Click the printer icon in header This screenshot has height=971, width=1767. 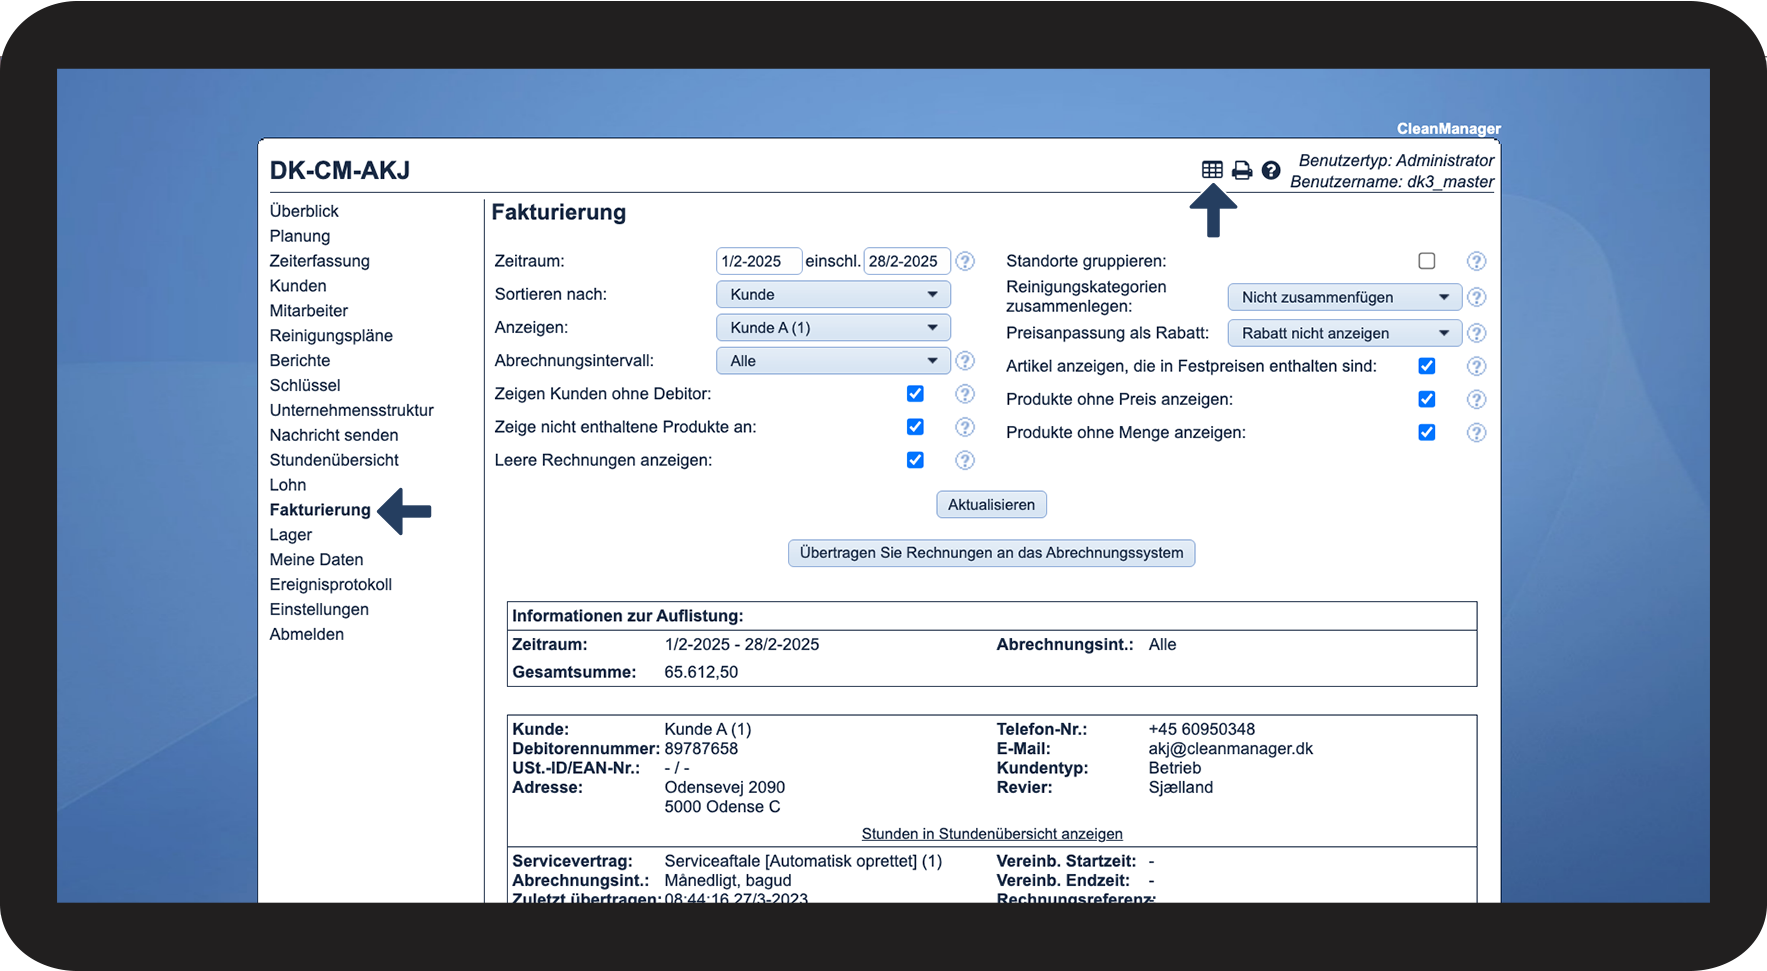pyautogui.click(x=1242, y=170)
